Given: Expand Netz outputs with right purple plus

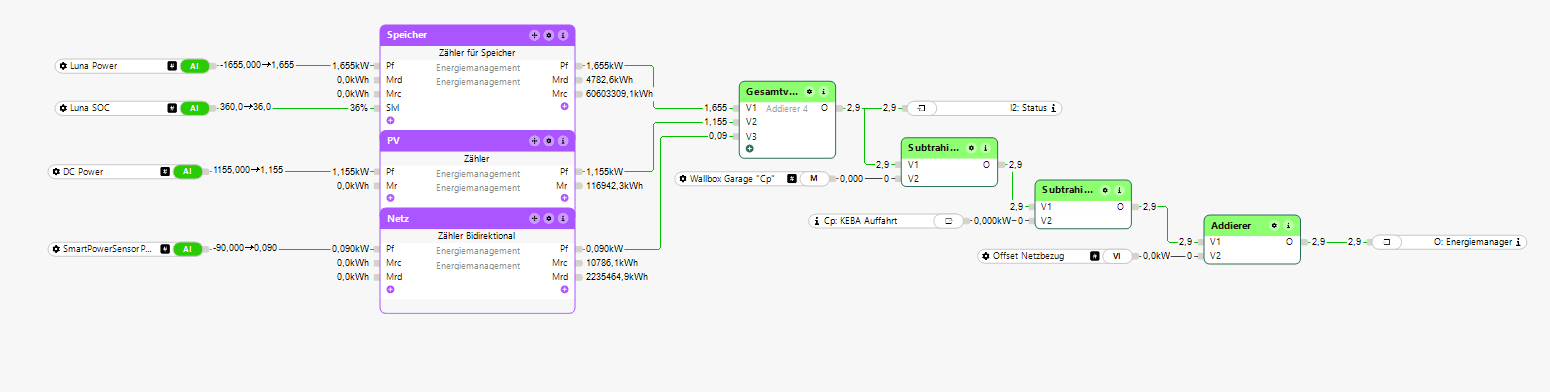Looking at the screenshot, I should [564, 289].
